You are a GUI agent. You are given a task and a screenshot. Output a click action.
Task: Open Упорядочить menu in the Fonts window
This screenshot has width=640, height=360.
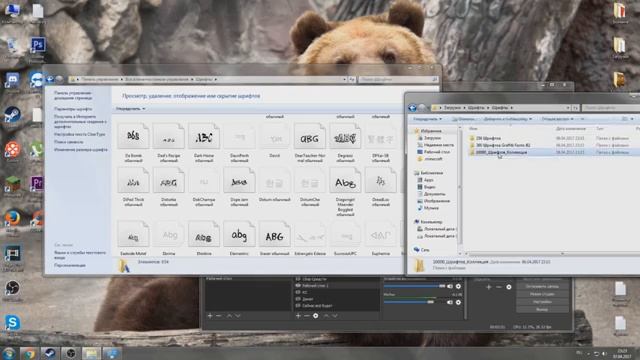pyautogui.click(x=131, y=109)
